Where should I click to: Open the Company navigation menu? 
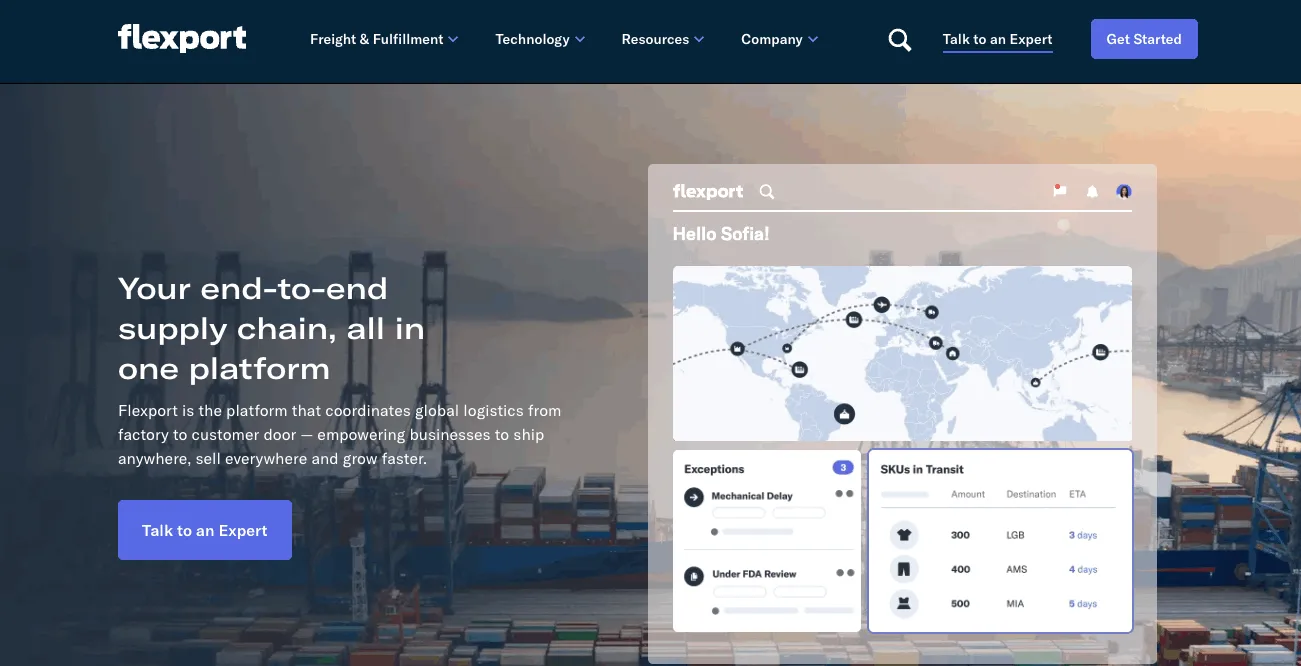tap(780, 40)
